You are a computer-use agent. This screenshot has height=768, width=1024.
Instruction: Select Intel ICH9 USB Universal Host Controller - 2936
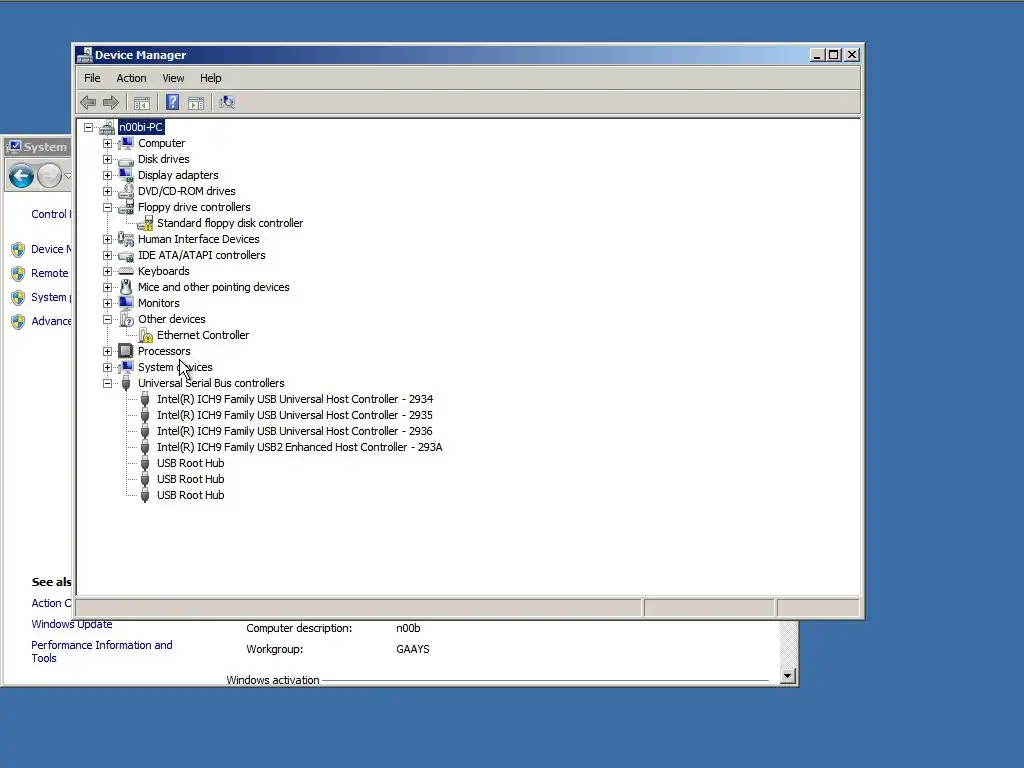click(295, 431)
